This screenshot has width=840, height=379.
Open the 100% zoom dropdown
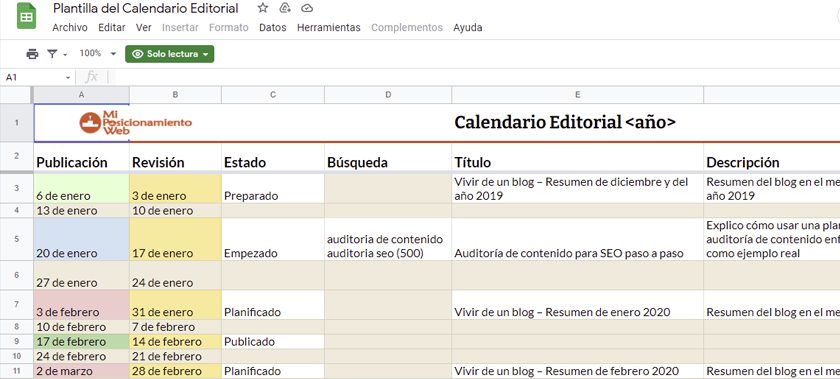click(98, 54)
